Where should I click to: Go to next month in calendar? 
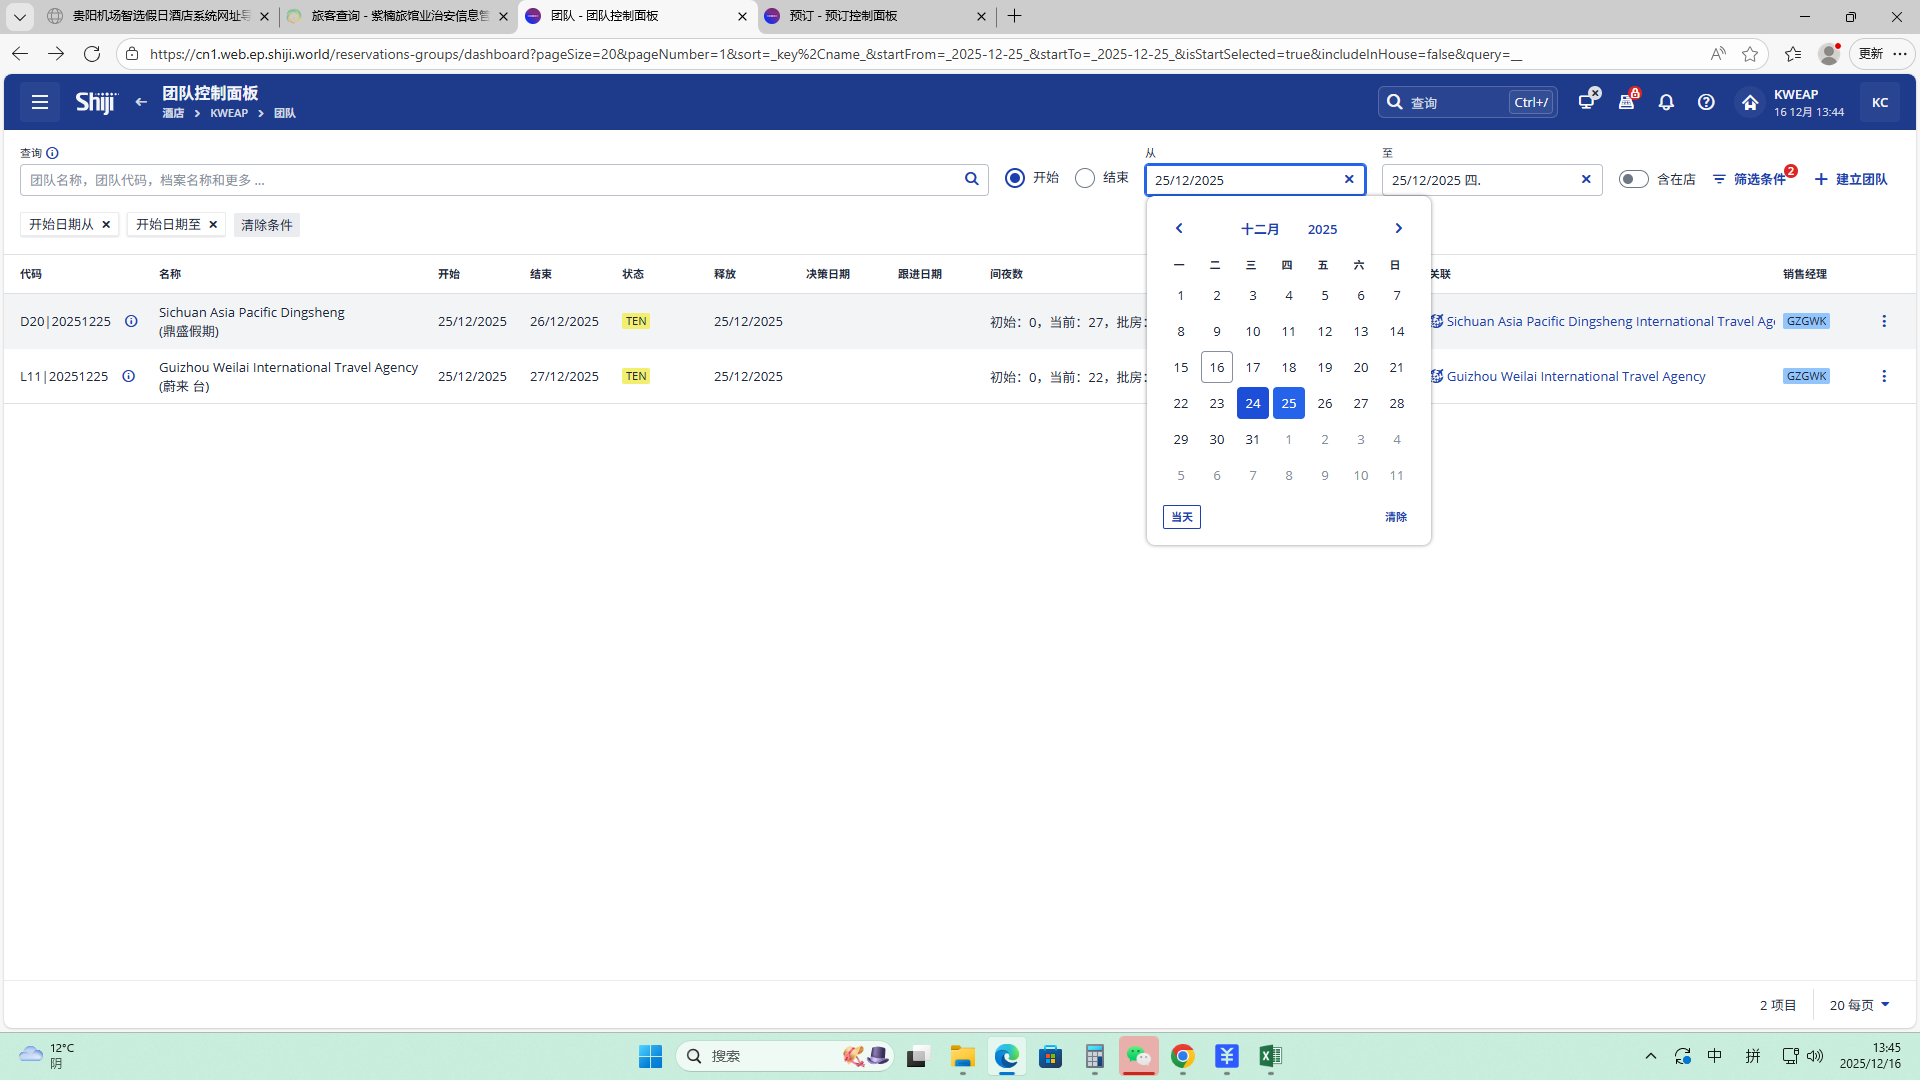click(x=1398, y=229)
